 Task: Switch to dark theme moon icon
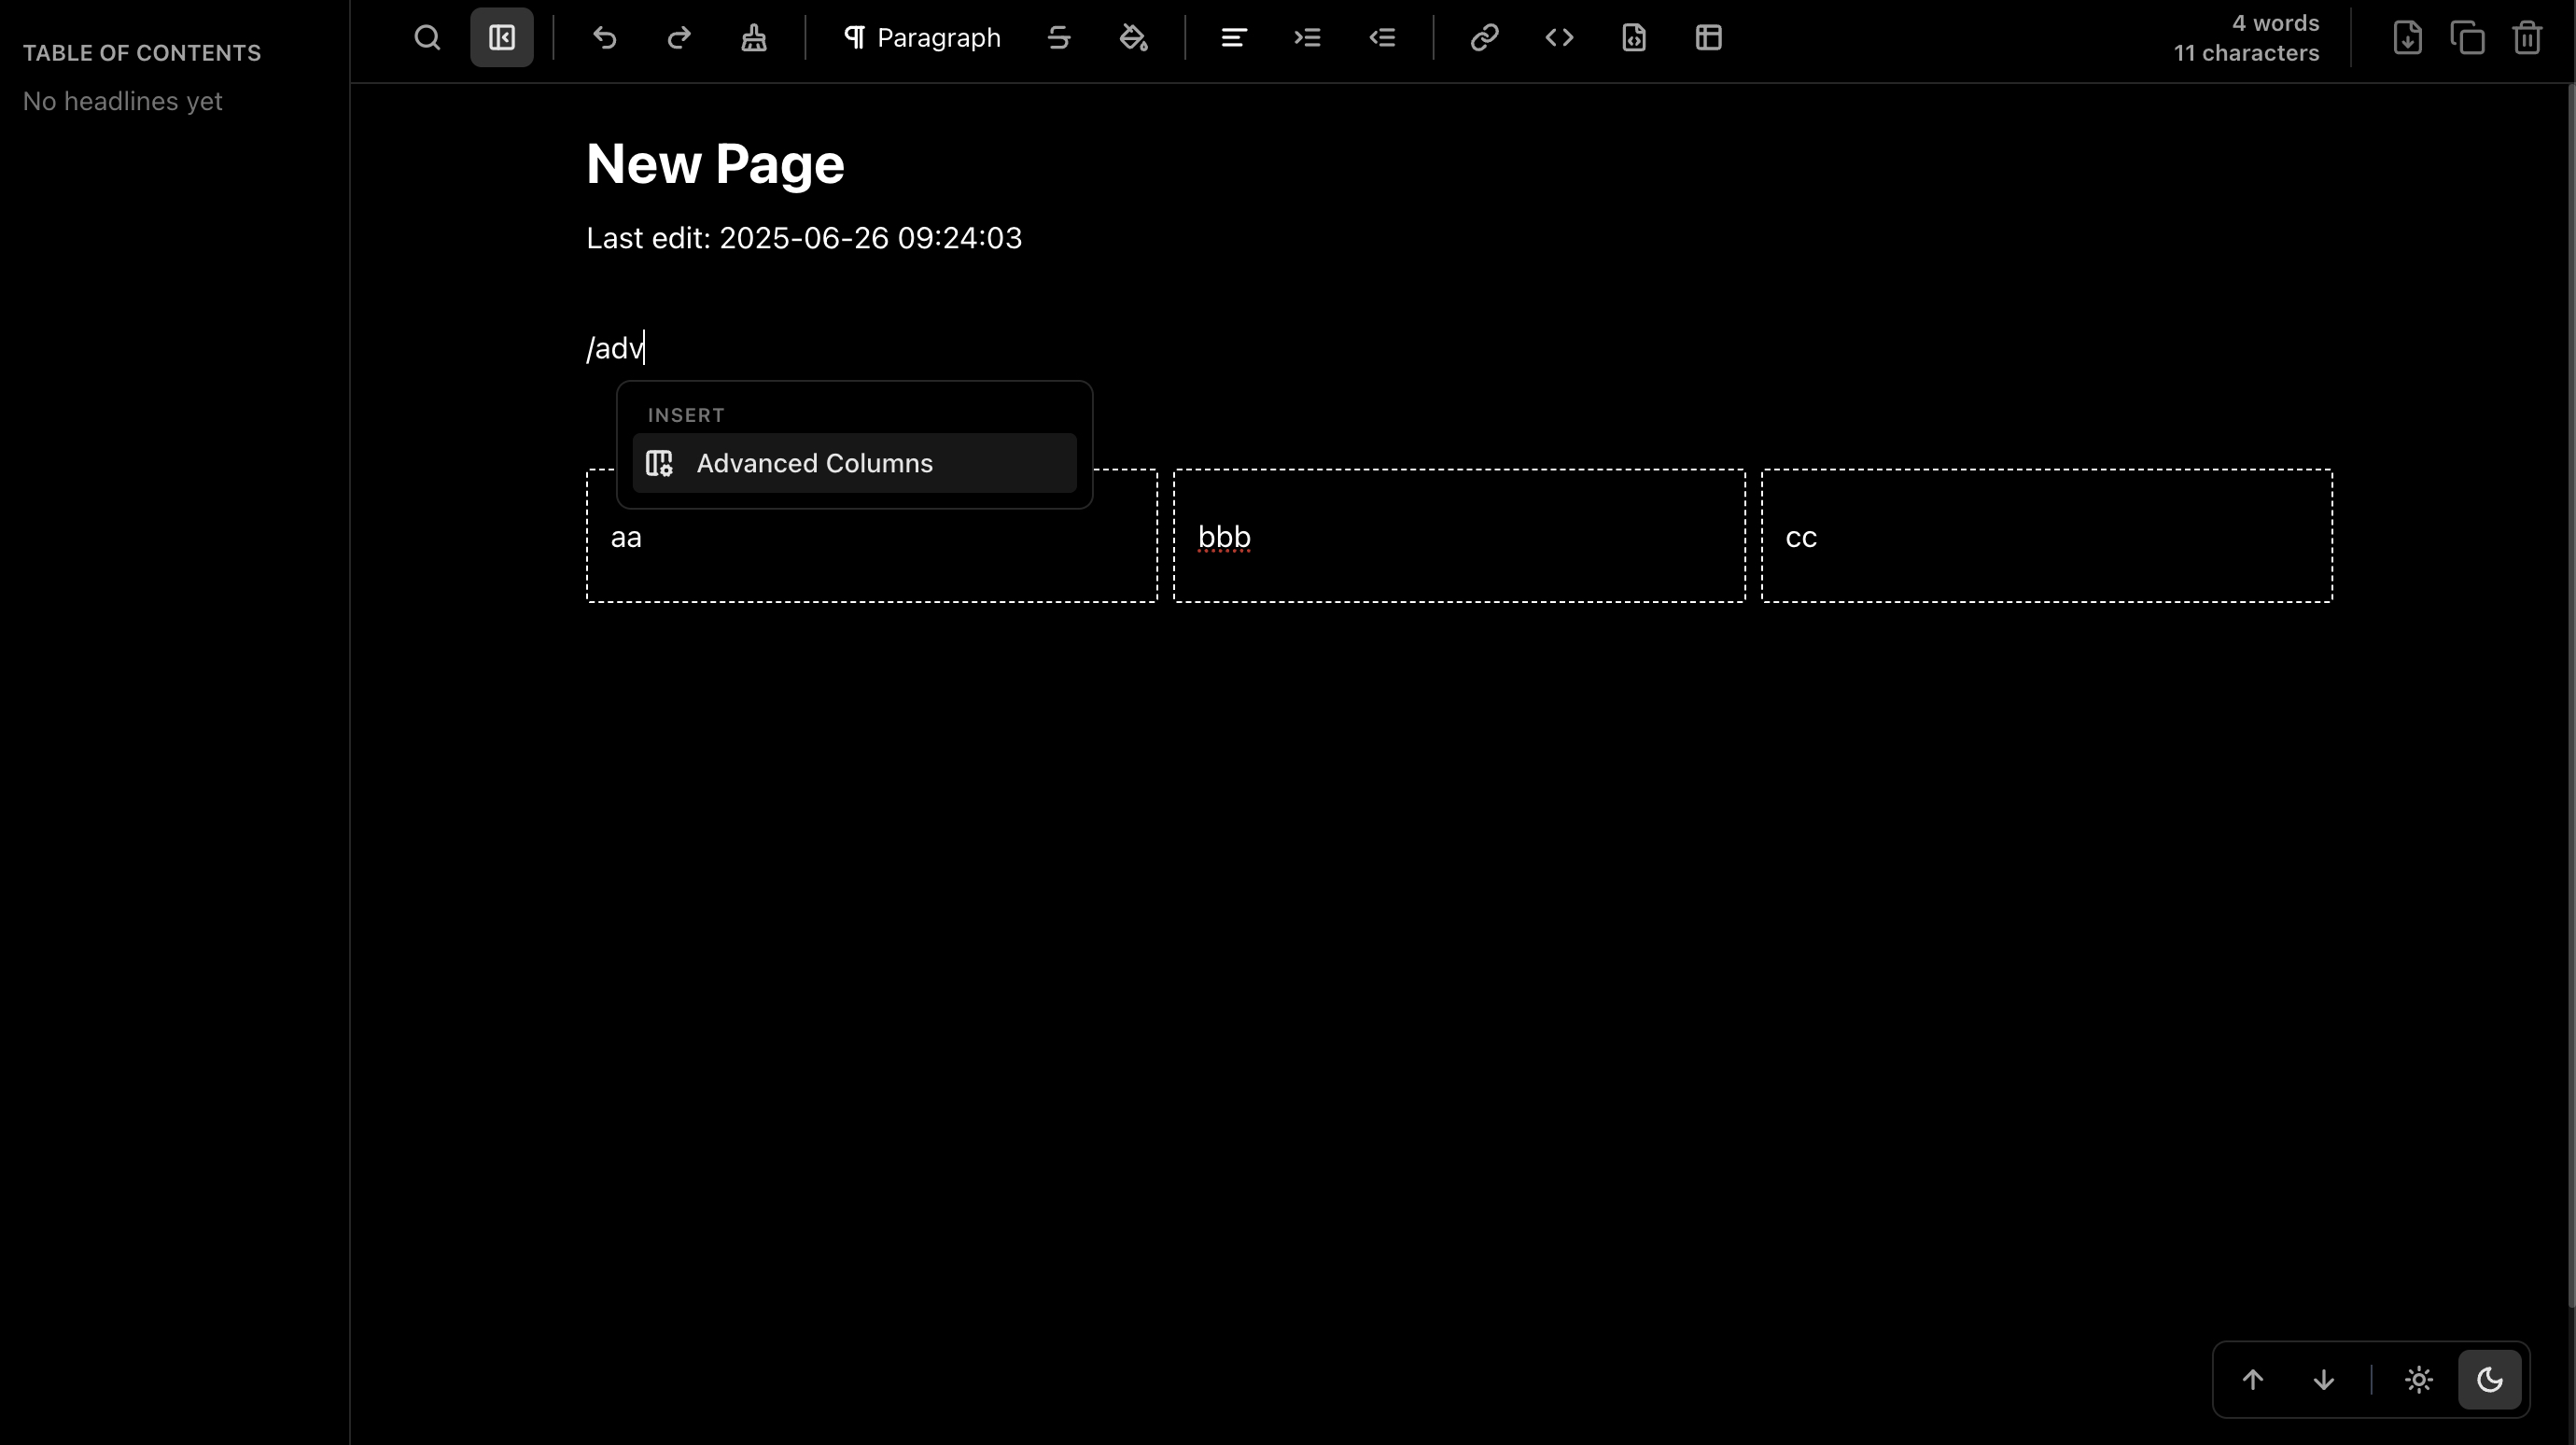click(x=2489, y=1380)
